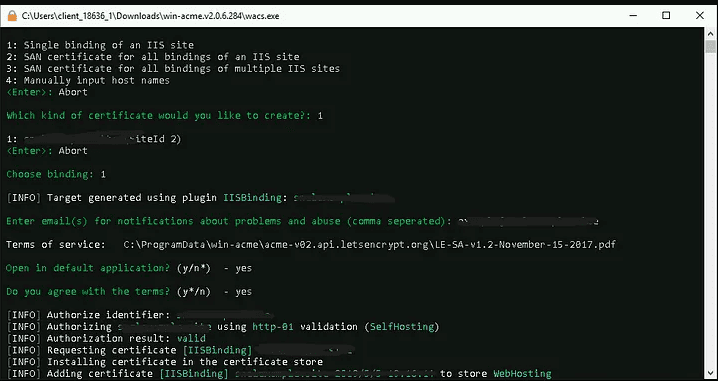Click the wacs.exe path in the title bar

(x=151, y=16)
